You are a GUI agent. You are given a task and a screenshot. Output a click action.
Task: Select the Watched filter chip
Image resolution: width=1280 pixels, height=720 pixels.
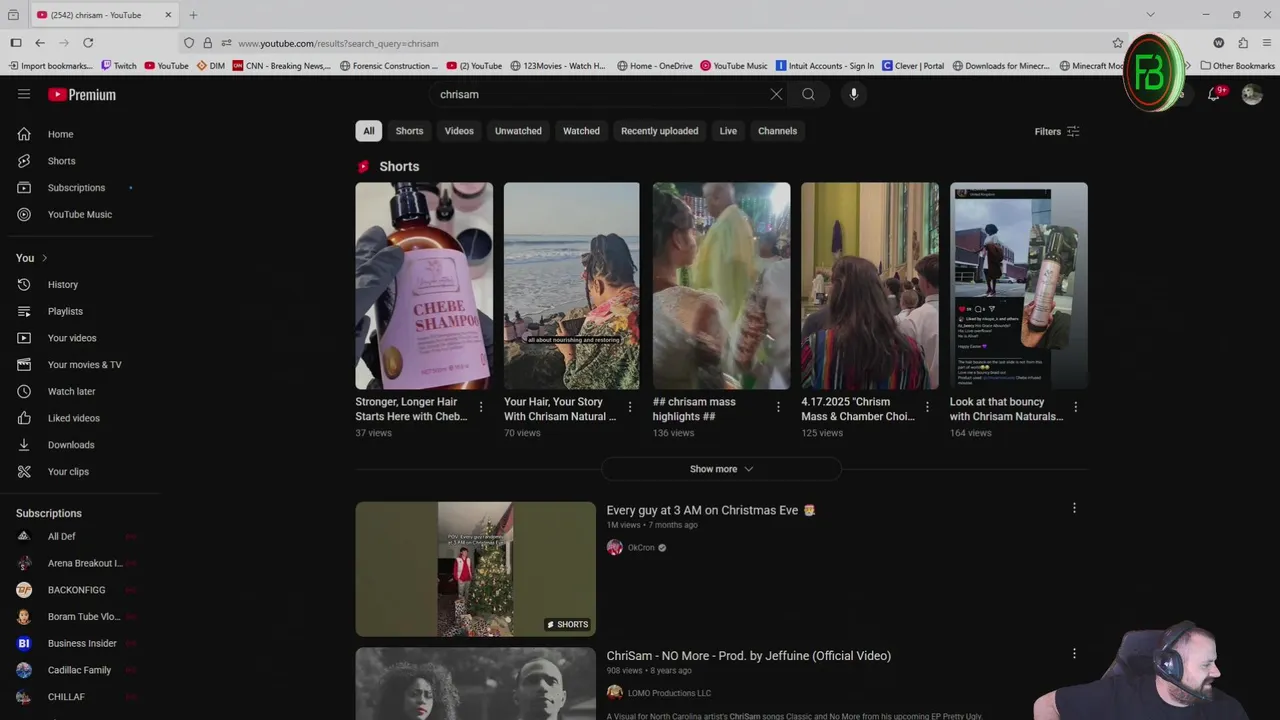coord(581,131)
